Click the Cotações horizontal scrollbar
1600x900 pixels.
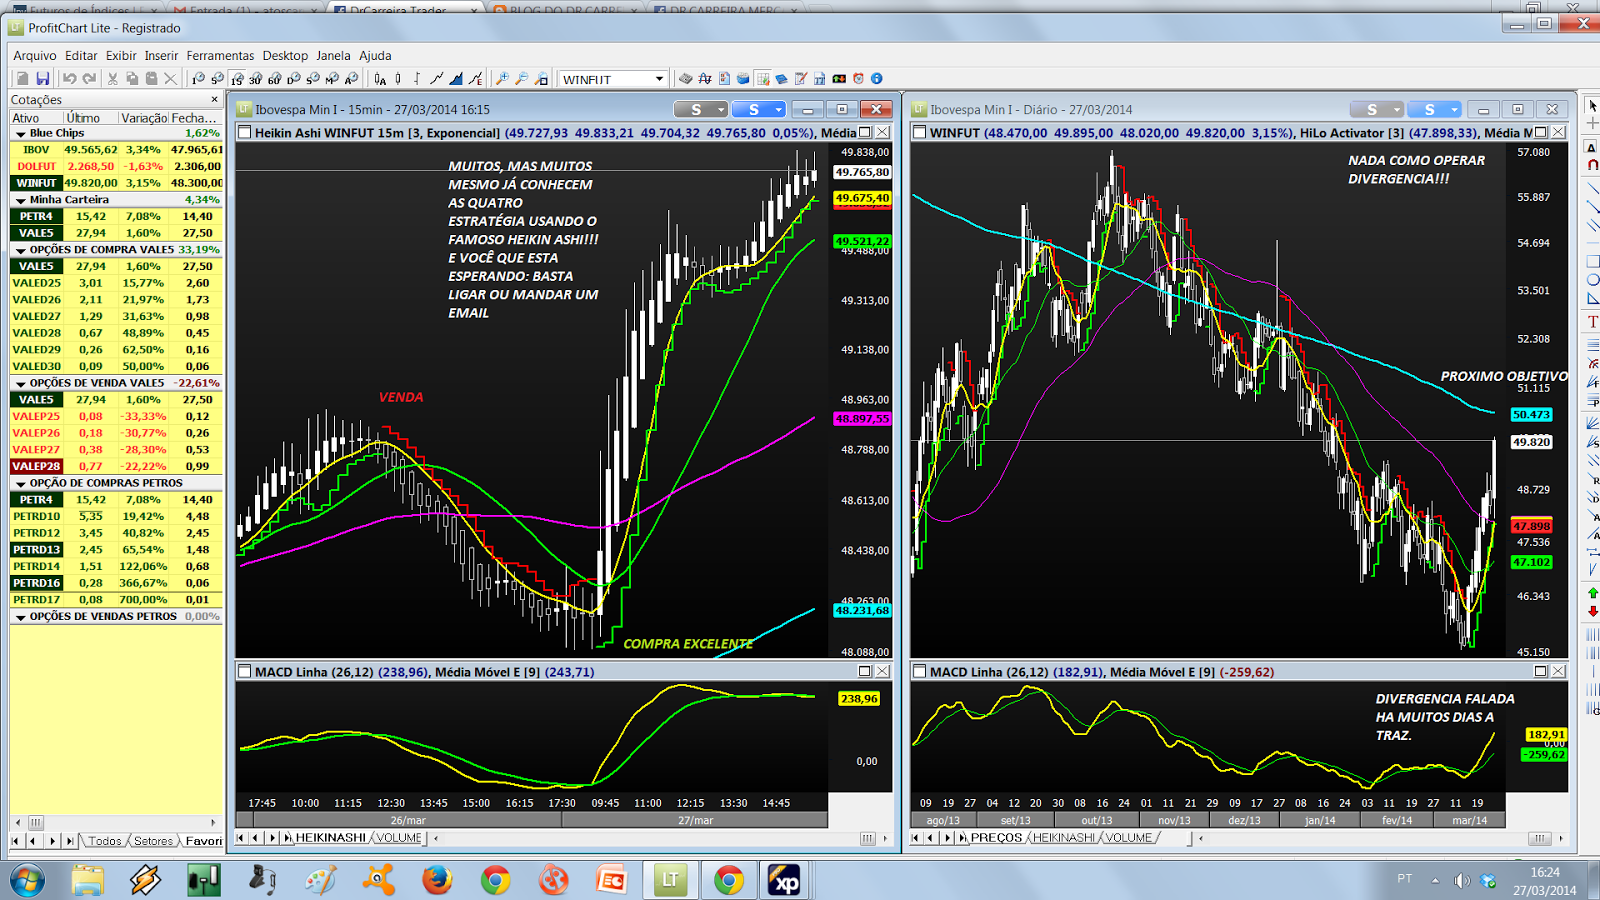[116, 822]
